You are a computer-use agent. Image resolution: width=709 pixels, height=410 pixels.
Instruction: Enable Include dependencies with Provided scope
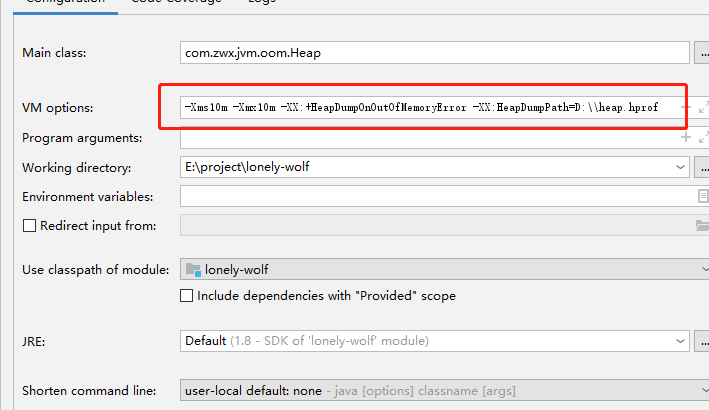tap(186, 296)
